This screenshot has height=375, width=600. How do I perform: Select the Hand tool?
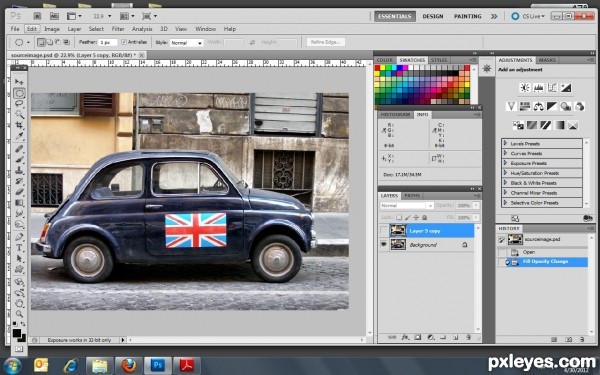19,303
